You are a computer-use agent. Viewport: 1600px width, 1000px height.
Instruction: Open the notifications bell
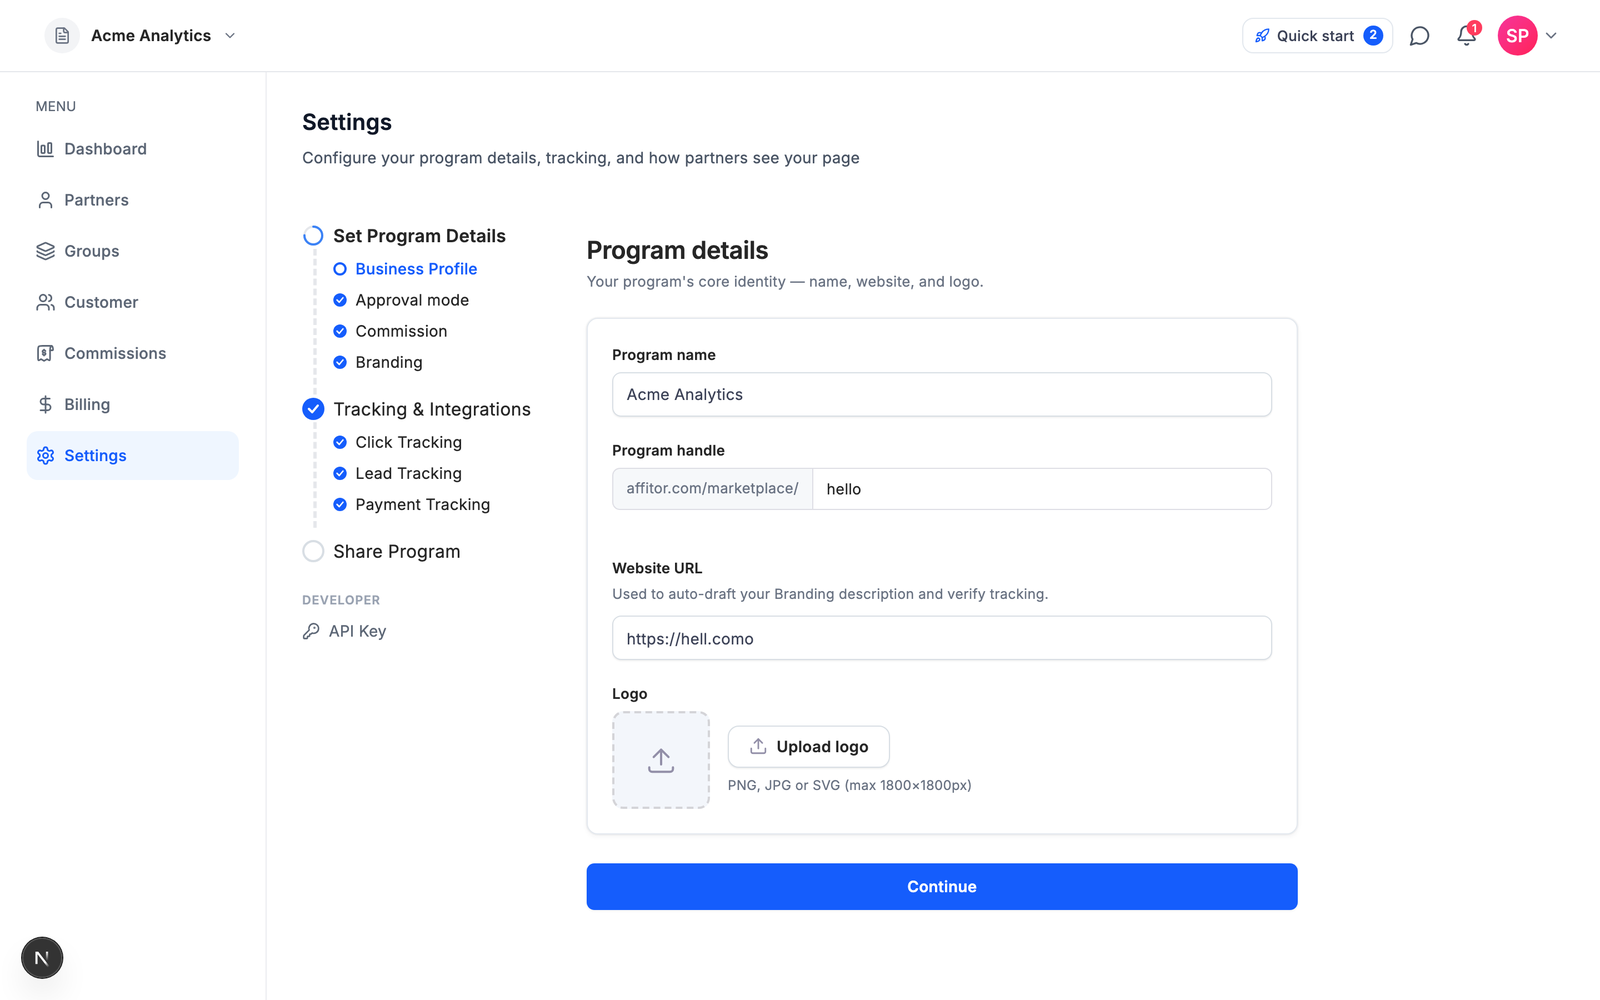[x=1467, y=35]
